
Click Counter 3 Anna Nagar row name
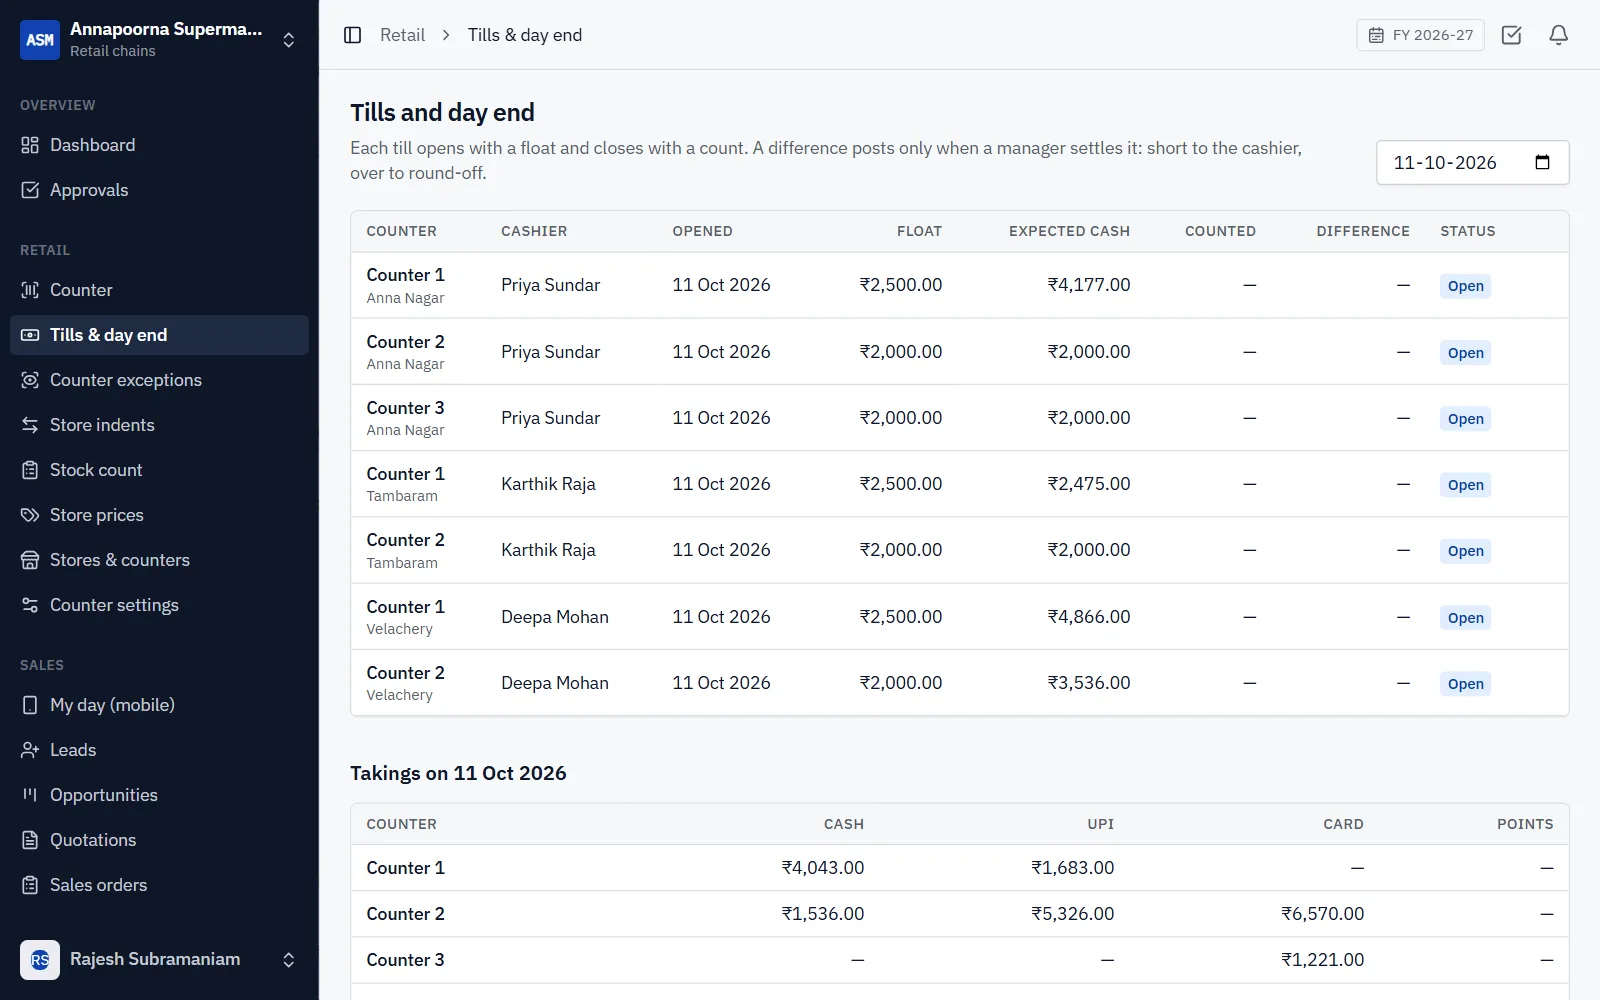point(405,408)
